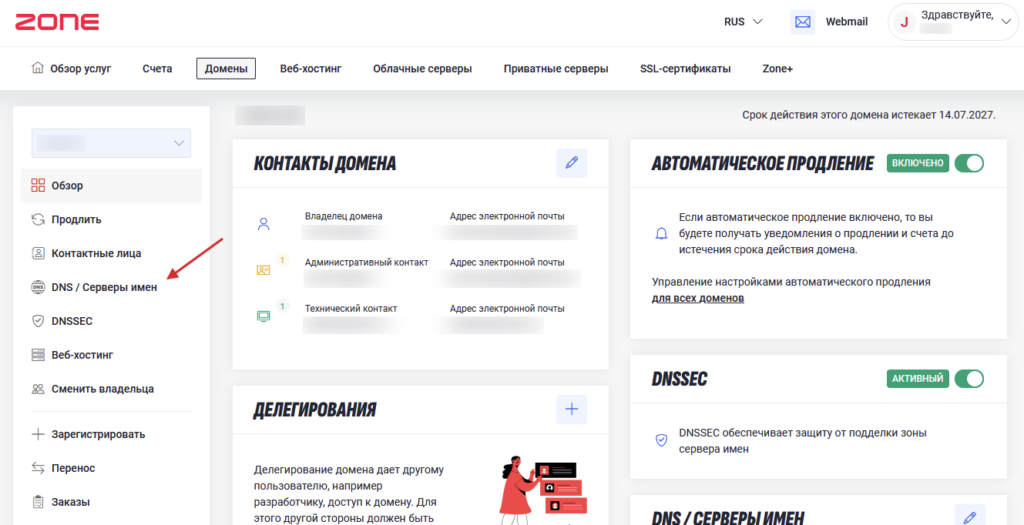Switch to Облачные серверы tab

[x=422, y=69]
